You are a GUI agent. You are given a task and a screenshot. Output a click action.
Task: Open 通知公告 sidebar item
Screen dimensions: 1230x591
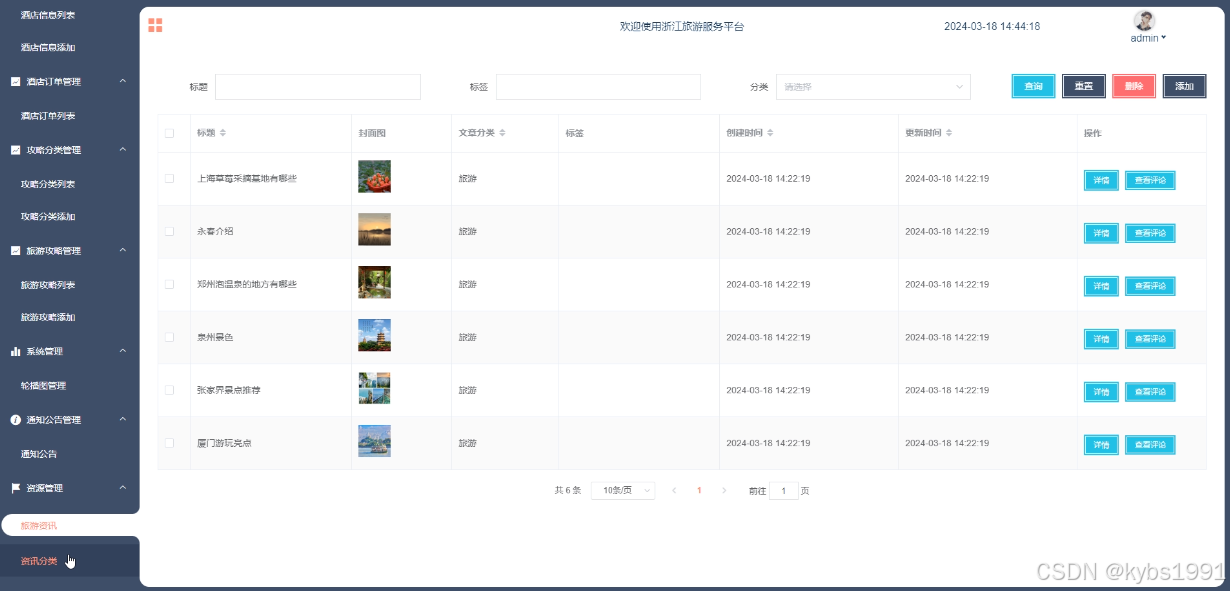[39, 454]
